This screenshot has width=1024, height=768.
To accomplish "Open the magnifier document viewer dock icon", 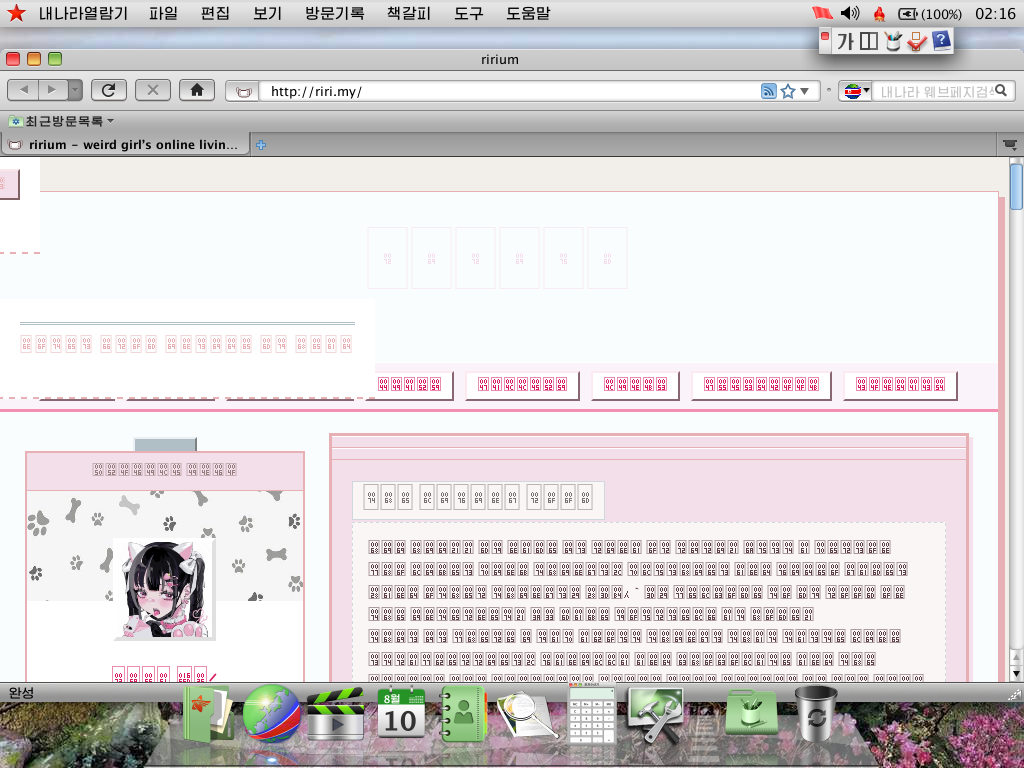I will click(528, 716).
